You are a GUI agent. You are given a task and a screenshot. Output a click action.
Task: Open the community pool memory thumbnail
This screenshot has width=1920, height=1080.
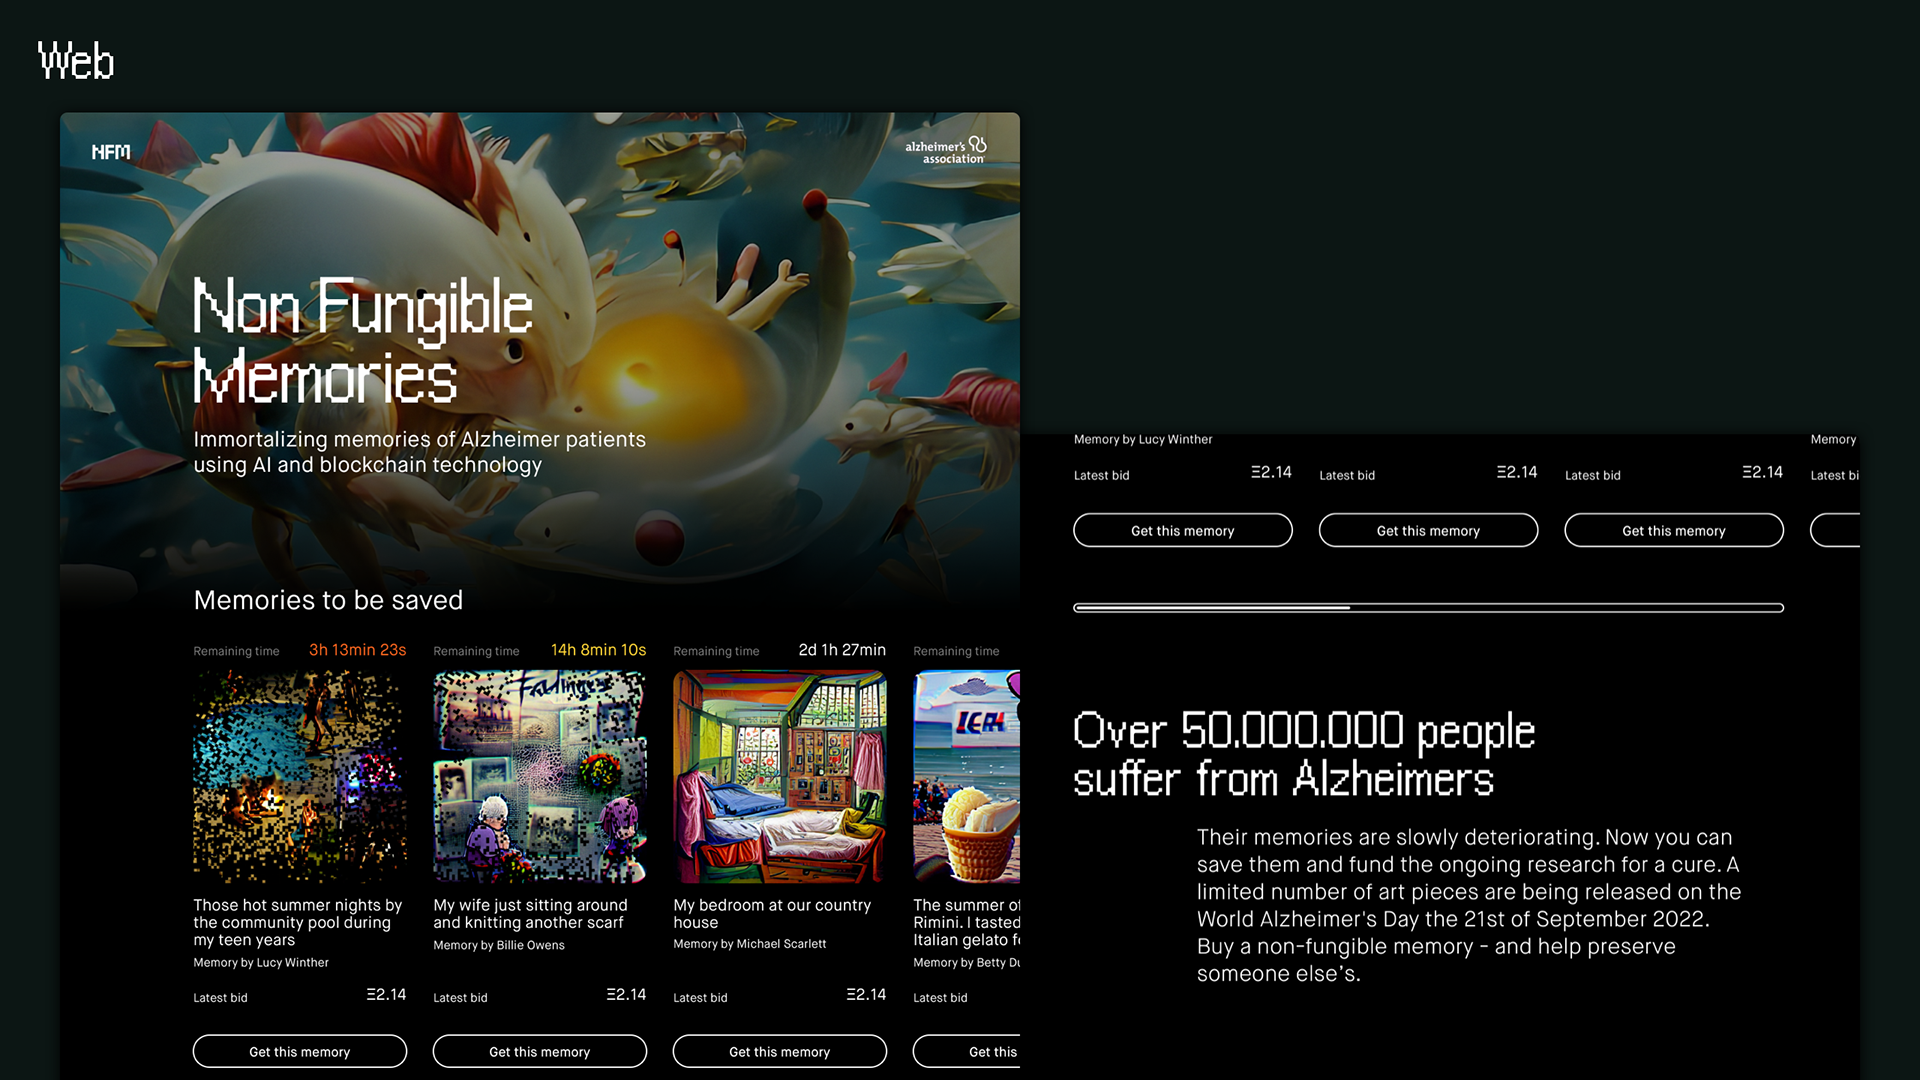click(x=300, y=777)
